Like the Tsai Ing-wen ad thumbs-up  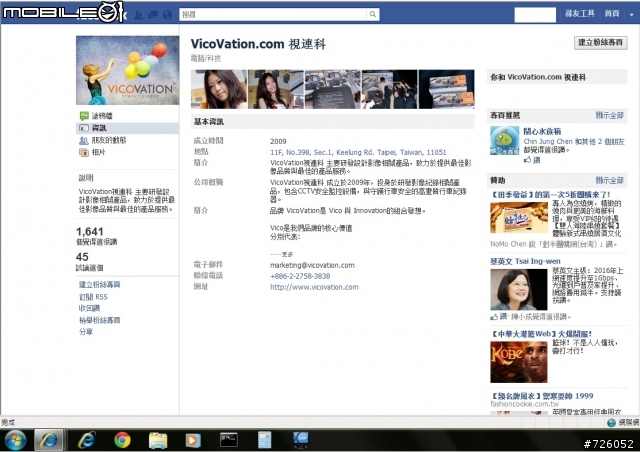[x=498, y=316]
